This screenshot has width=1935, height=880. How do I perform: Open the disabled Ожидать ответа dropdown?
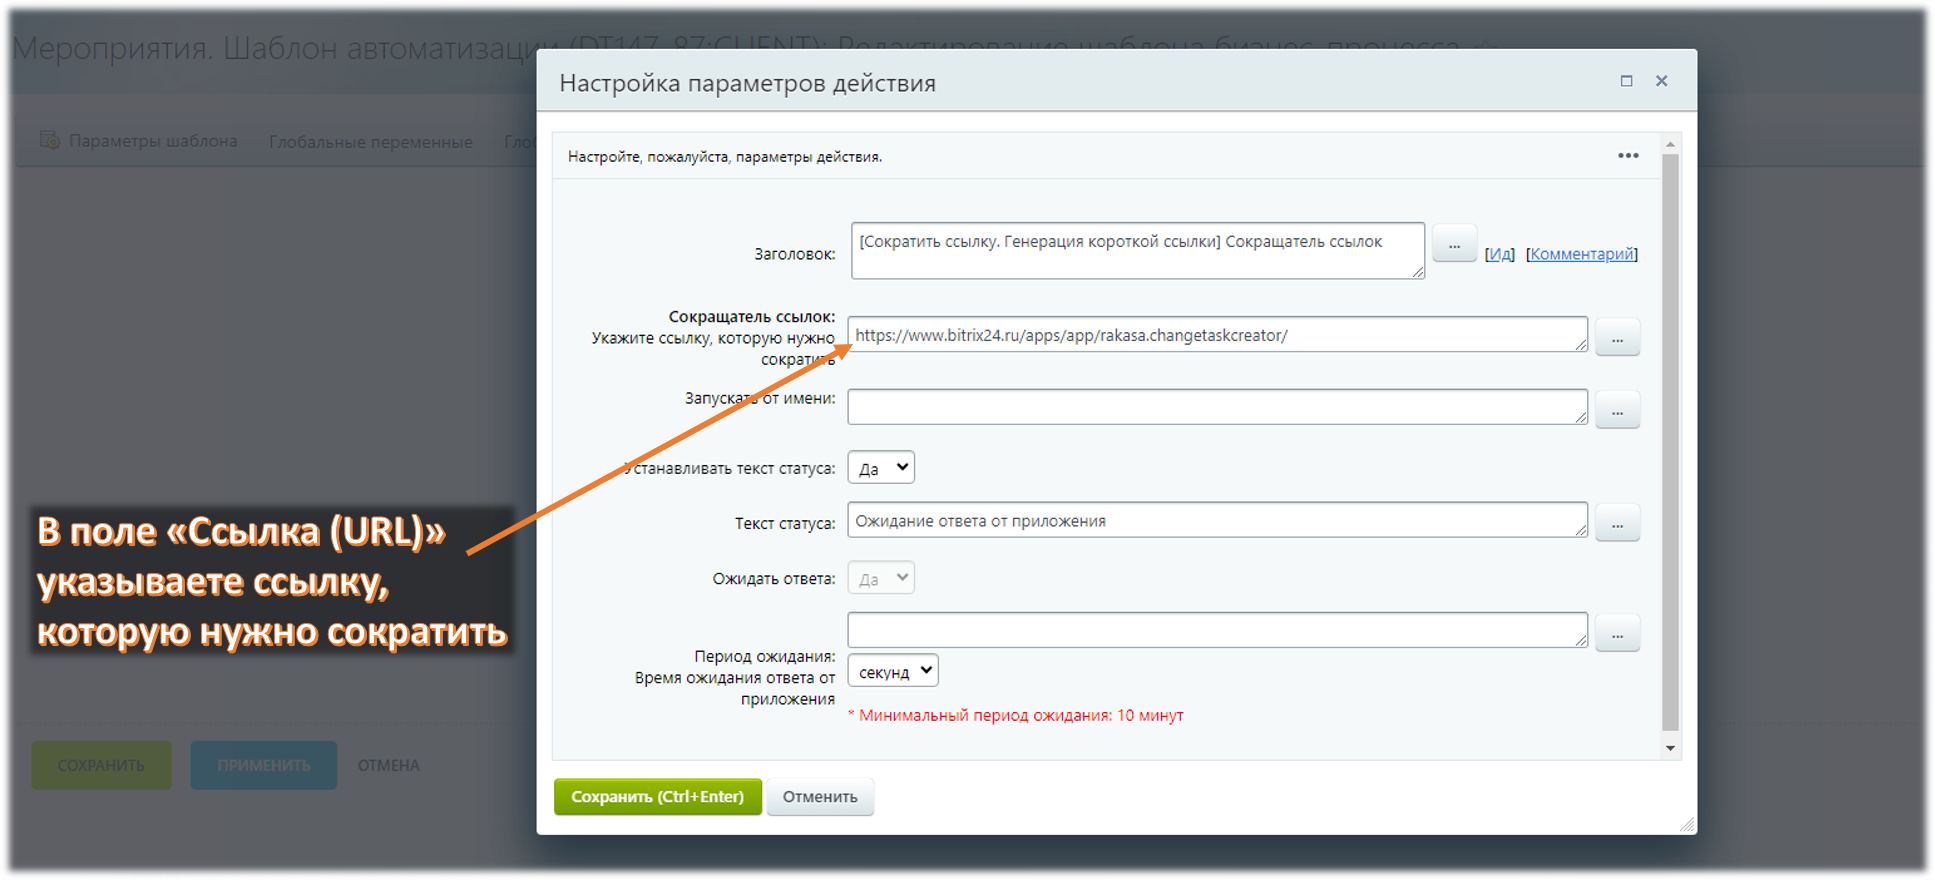(881, 578)
